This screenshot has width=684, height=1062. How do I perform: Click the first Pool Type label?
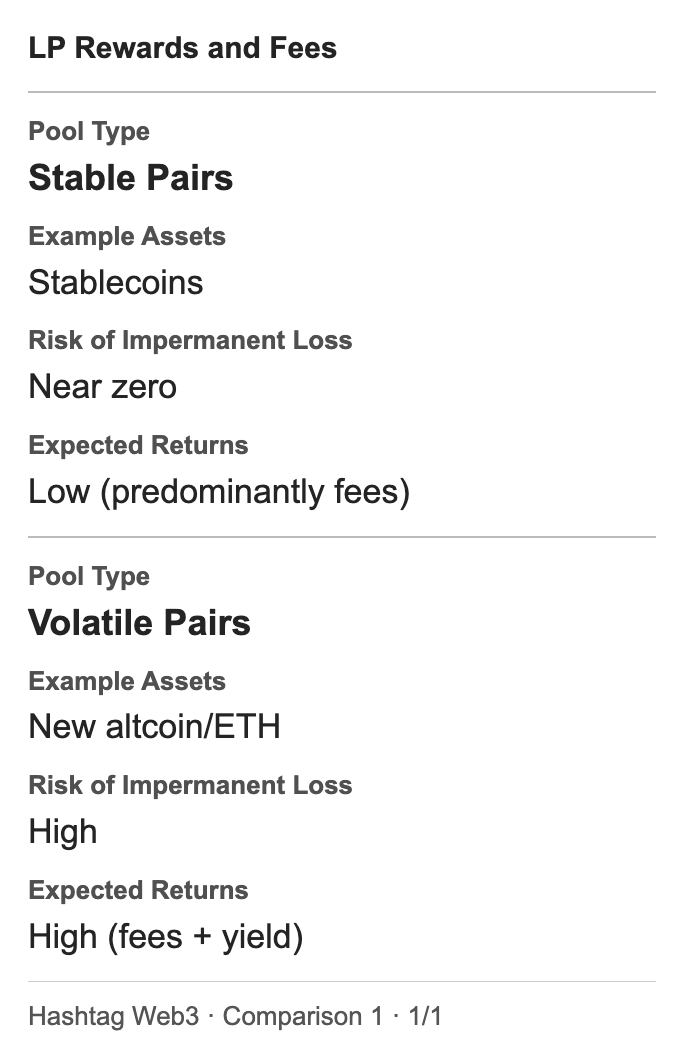coord(89,131)
